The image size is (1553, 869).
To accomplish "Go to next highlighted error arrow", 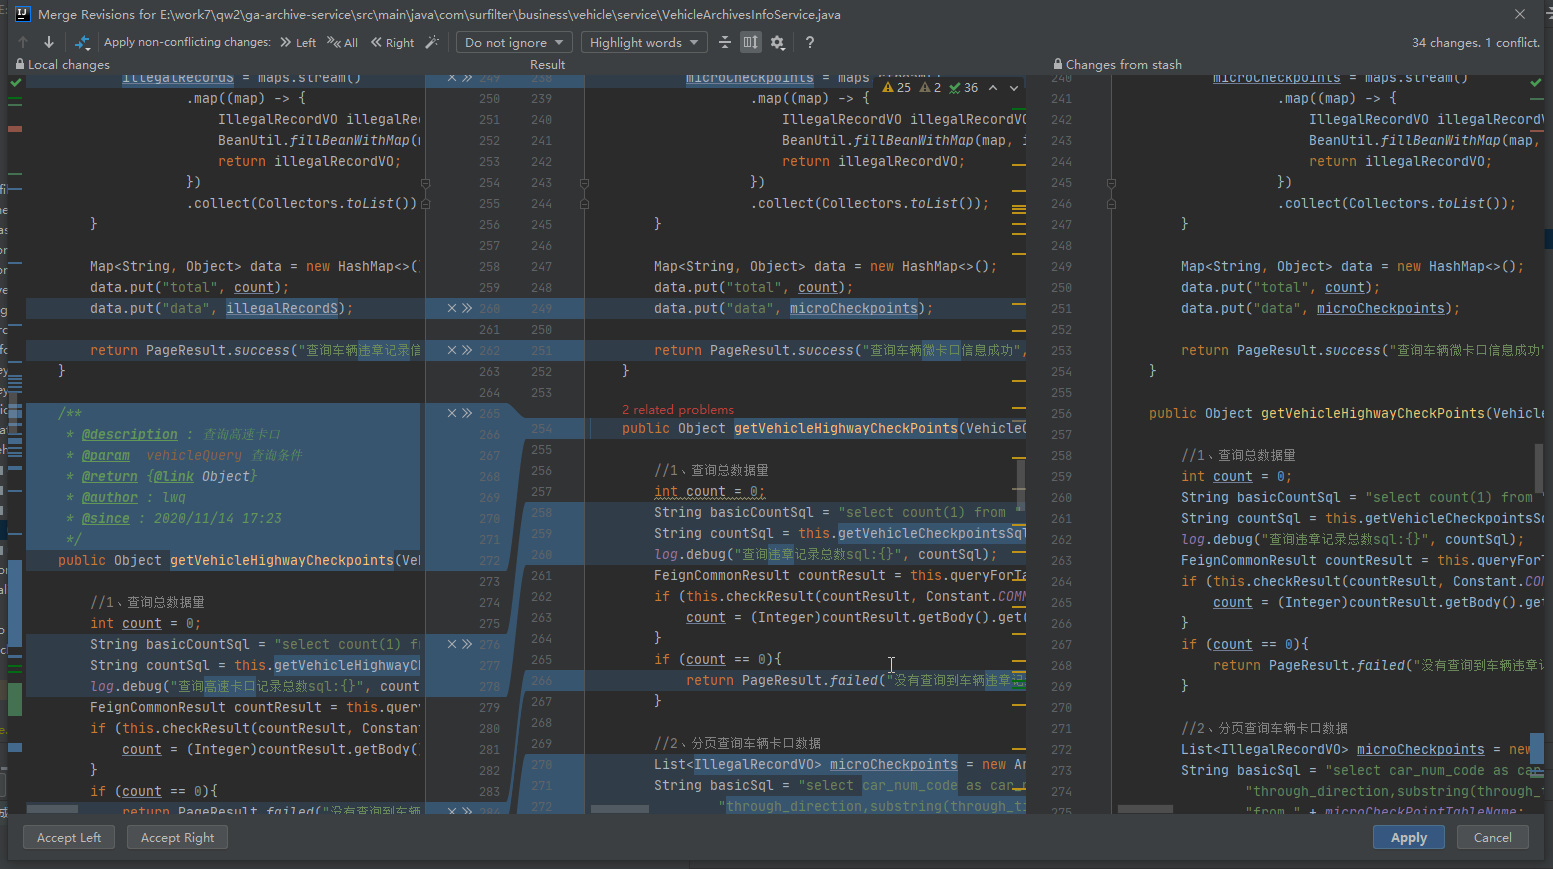I will (x=1014, y=88).
